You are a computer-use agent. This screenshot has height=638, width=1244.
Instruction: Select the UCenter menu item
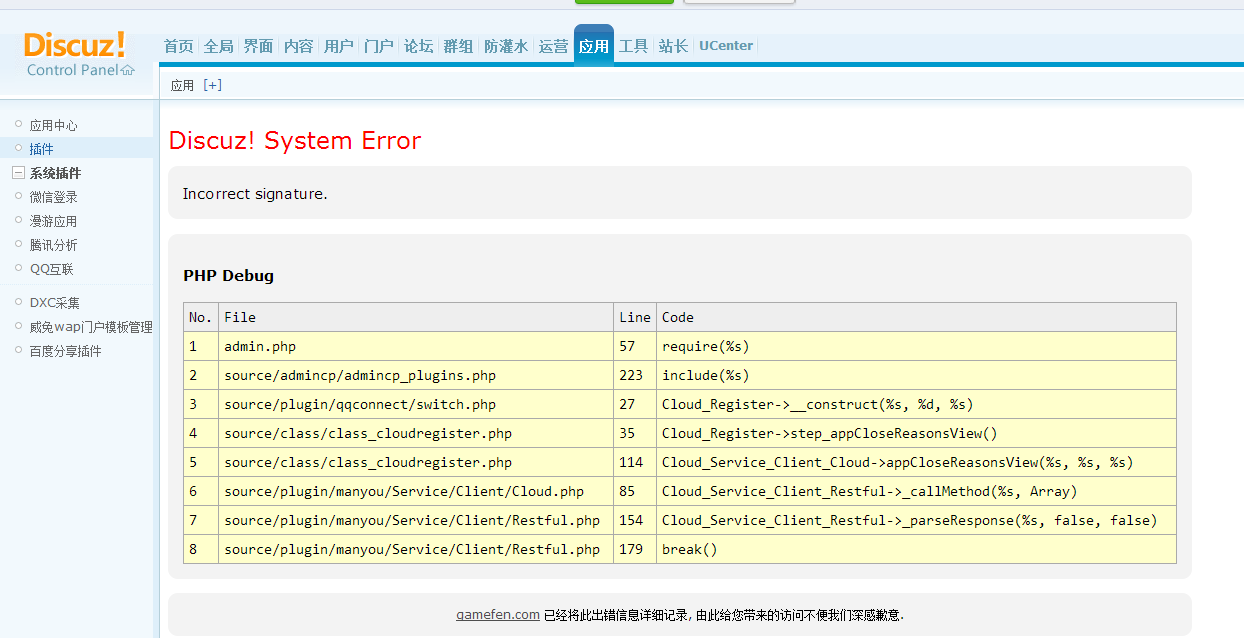(x=725, y=45)
